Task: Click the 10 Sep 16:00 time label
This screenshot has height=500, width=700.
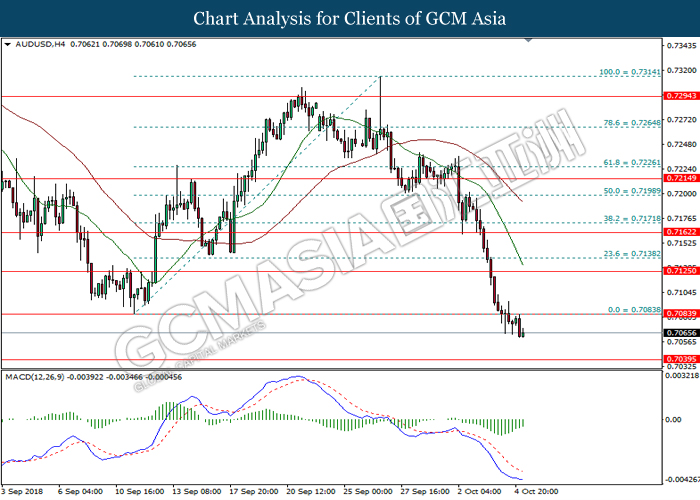Action: tap(139, 491)
